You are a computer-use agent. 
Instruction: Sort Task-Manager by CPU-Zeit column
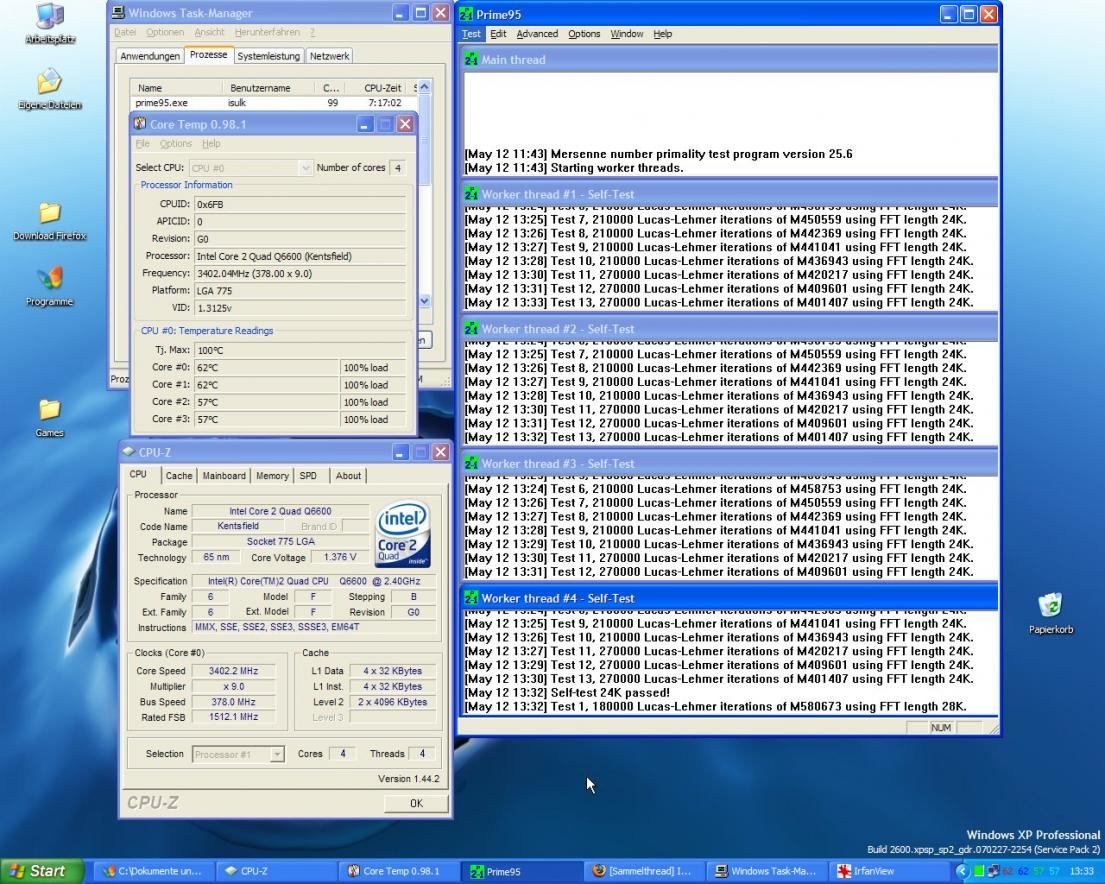378,88
